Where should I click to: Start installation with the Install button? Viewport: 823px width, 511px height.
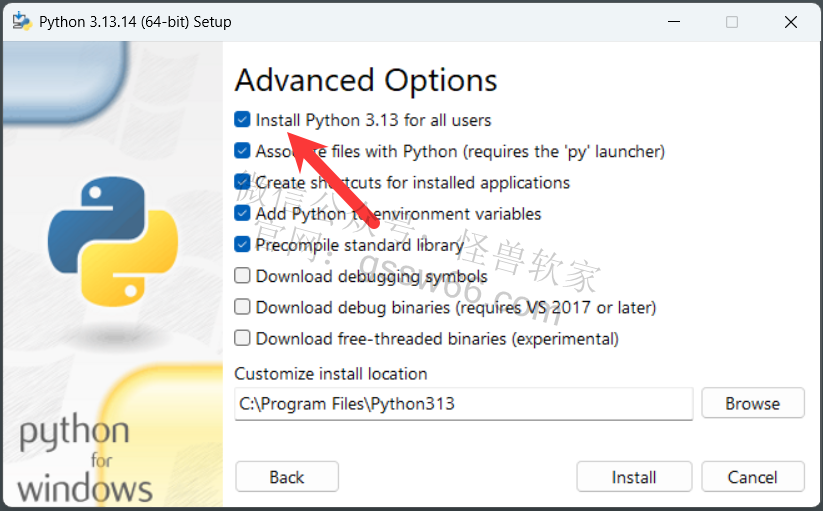tap(634, 477)
